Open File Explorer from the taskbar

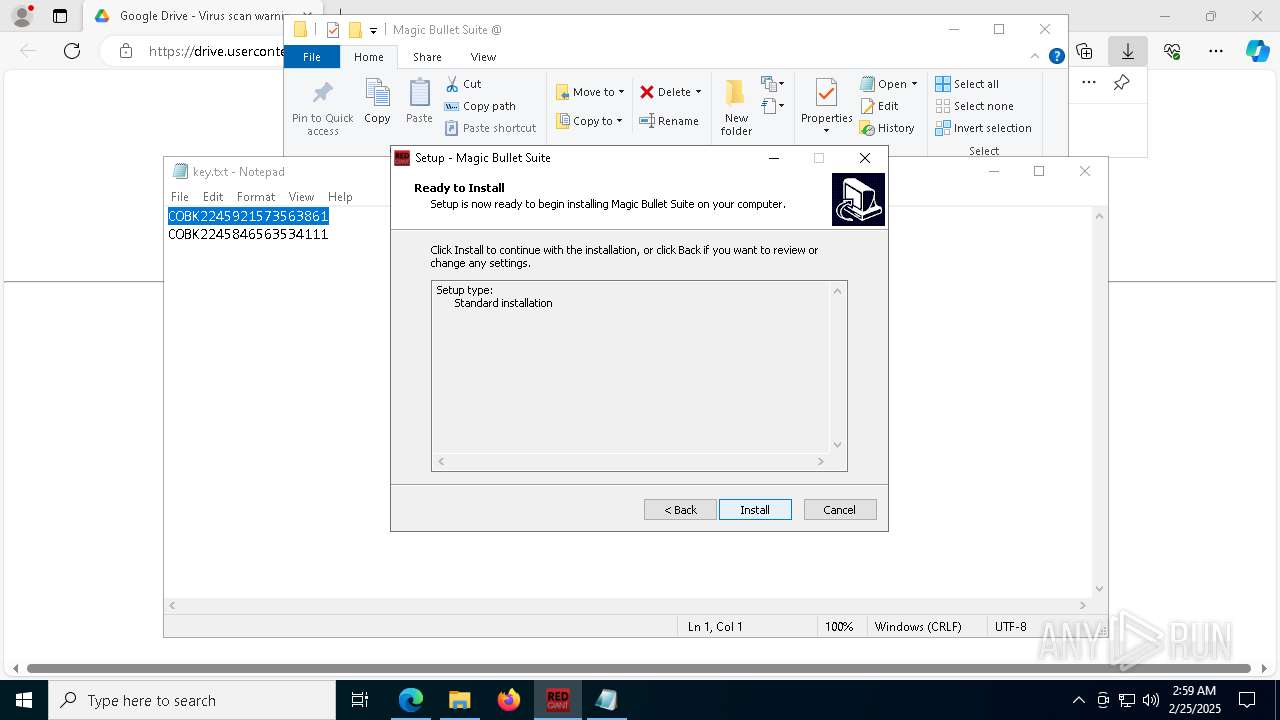[x=459, y=700]
